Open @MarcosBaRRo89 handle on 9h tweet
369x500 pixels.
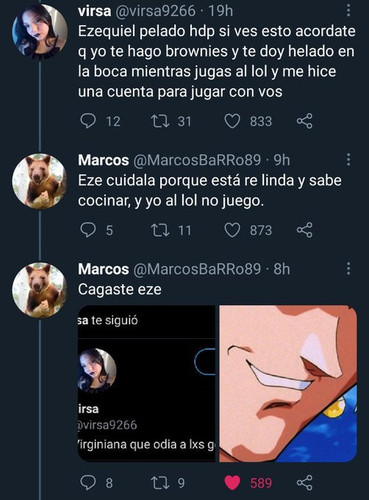[x=197, y=160]
